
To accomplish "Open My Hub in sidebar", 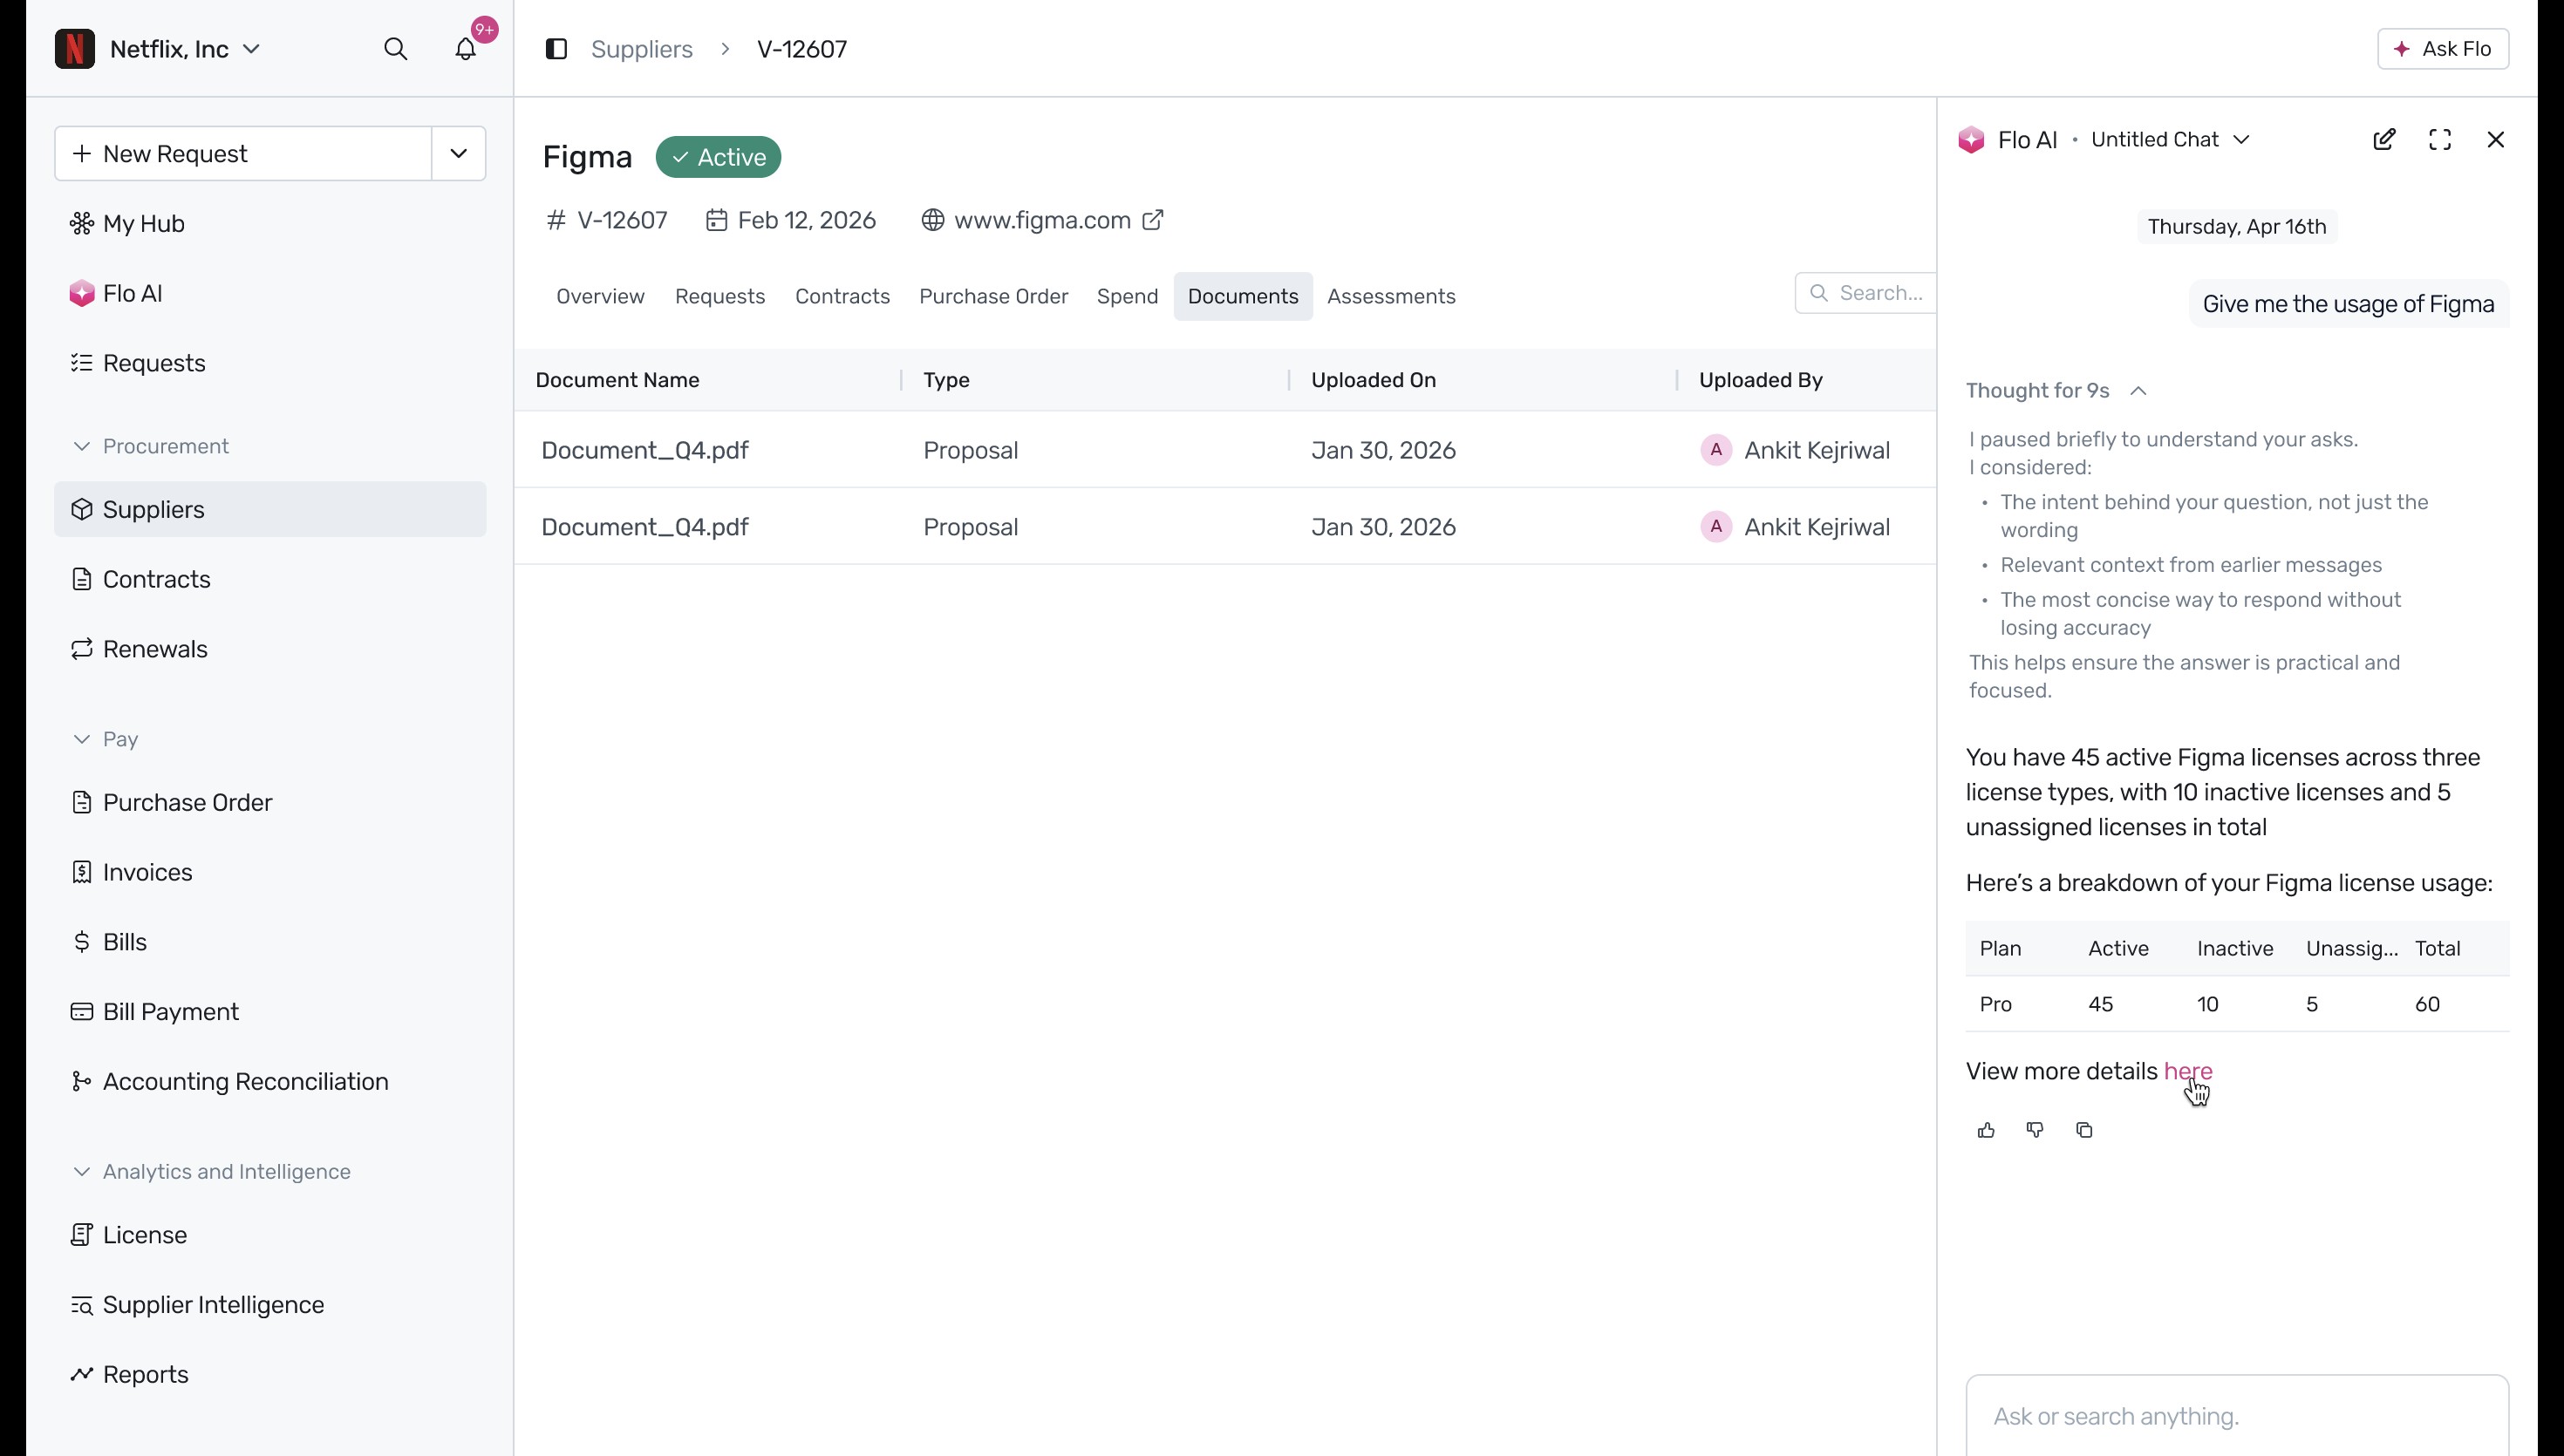I will click(270, 224).
